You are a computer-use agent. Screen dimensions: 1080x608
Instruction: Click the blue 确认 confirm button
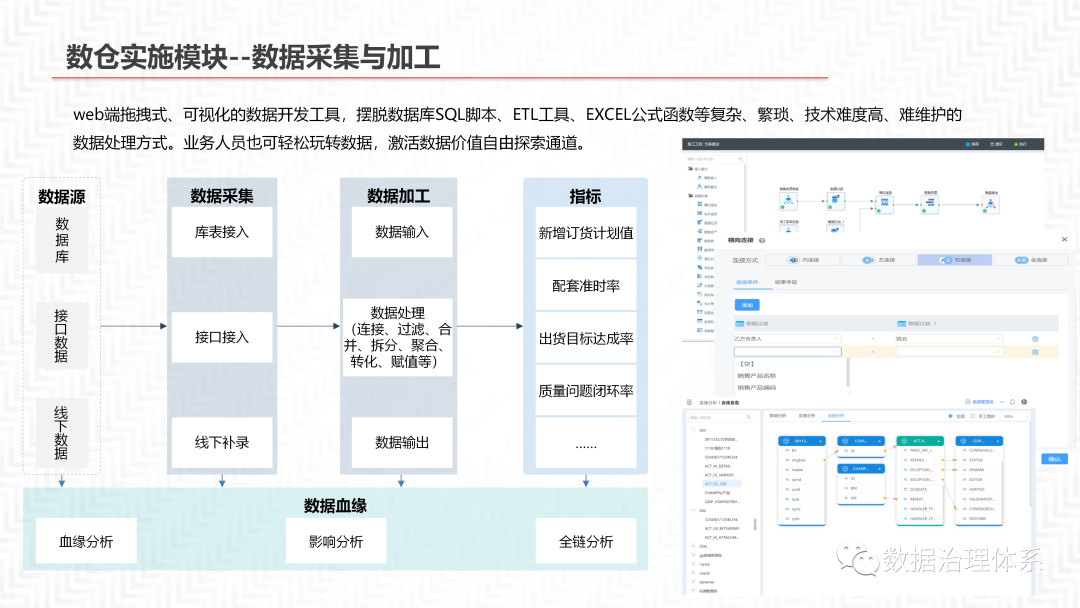tap(1054, 458)
